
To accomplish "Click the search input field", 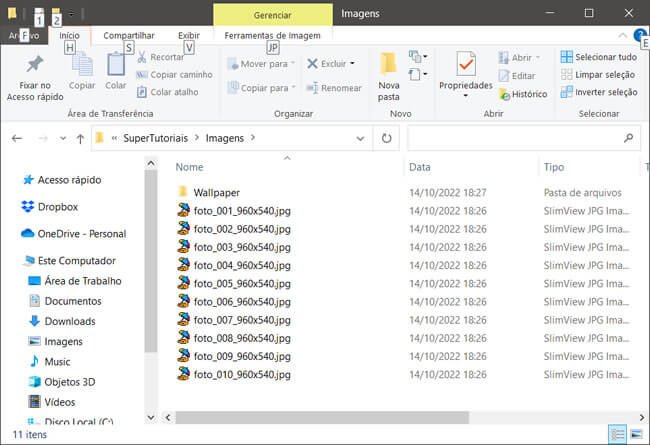I will coord(515,138).
